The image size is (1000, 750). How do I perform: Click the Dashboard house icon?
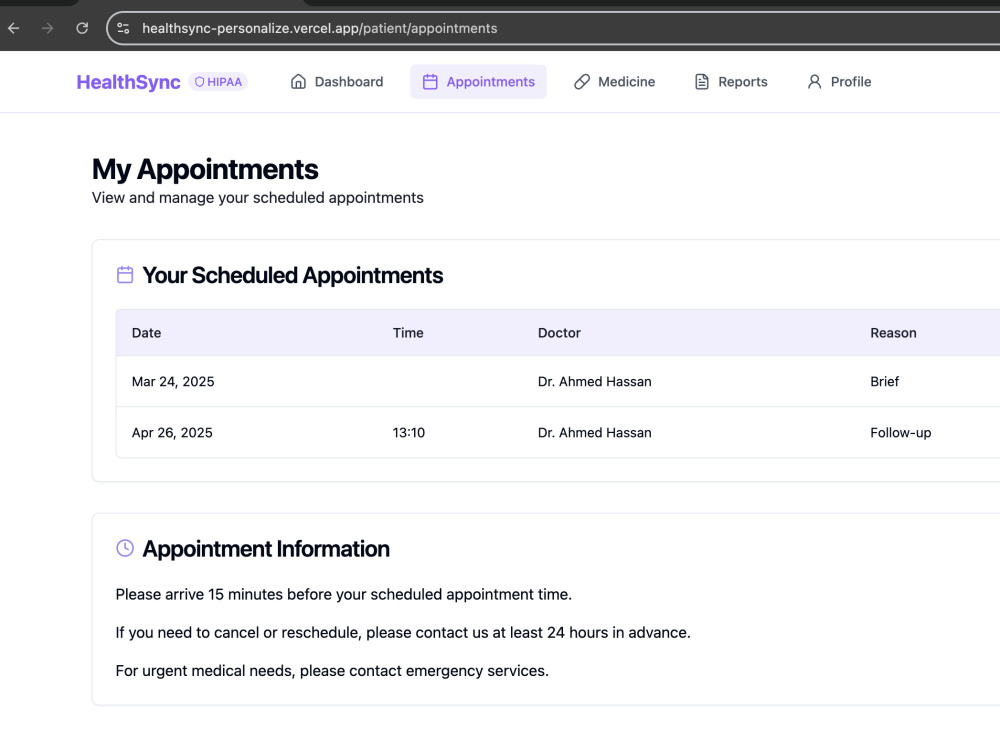298,82
